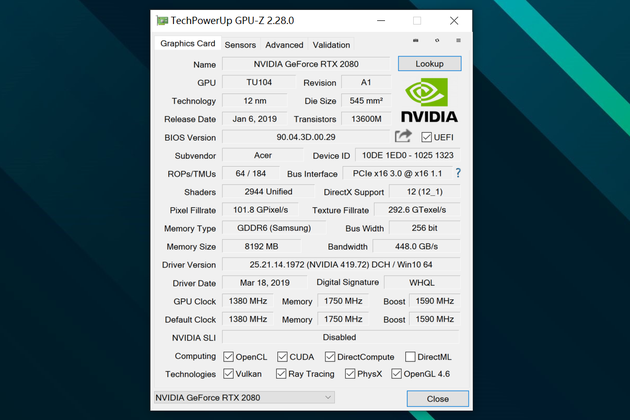Switch to the Validation tab
This screenshot has height=420, width=630.
click(331, 45)
